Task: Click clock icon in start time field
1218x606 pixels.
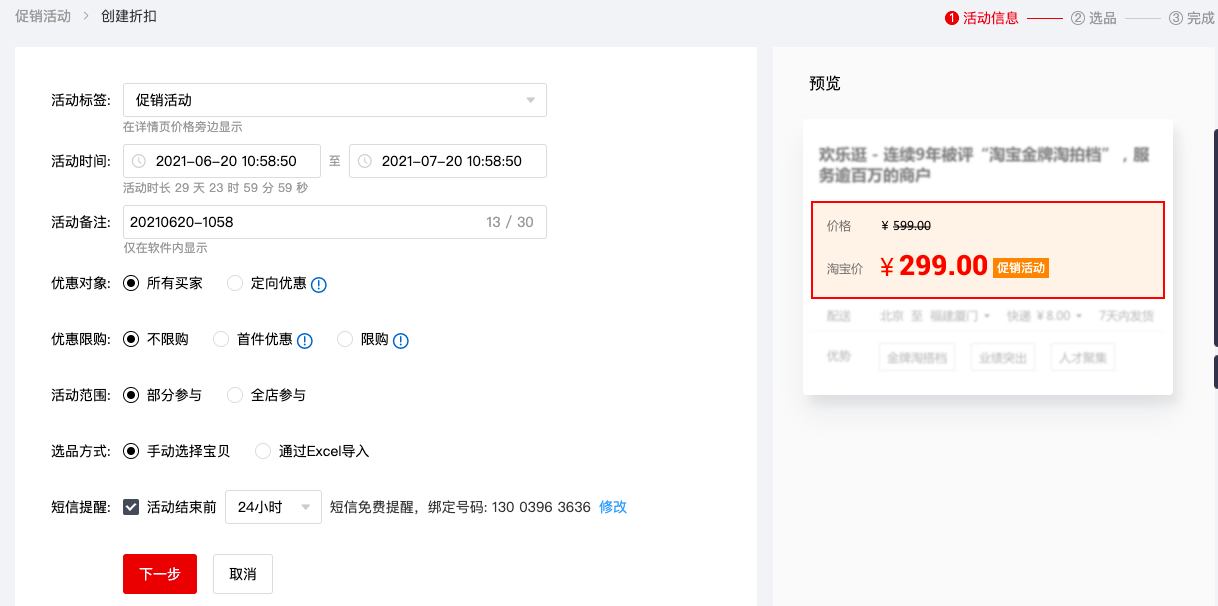Action: coord(139,161)
